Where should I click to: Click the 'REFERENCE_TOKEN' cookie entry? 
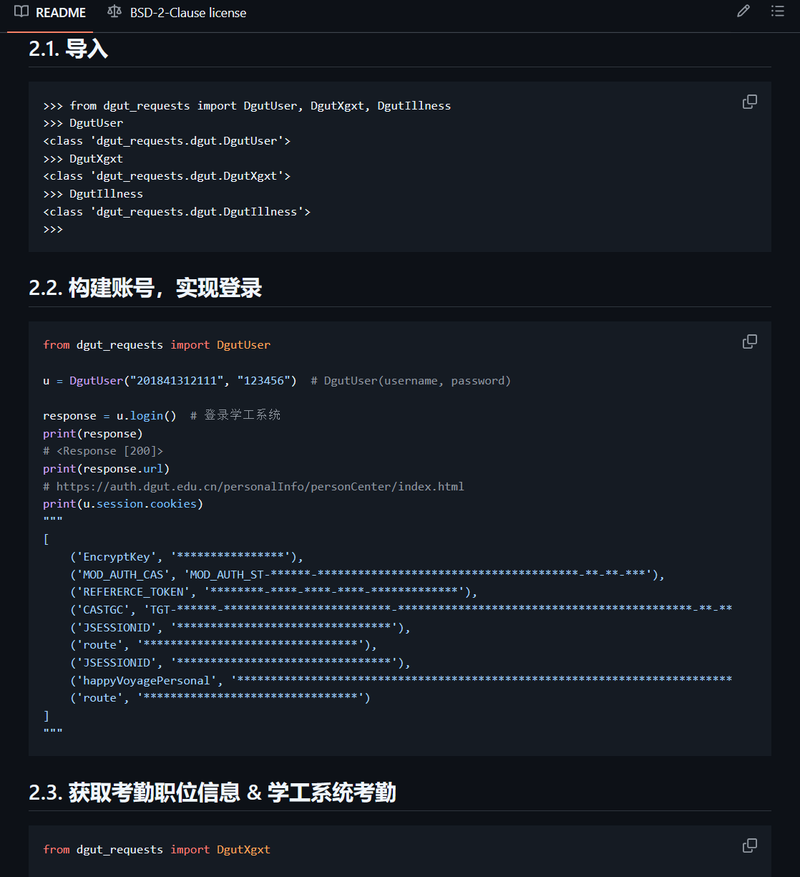click(133, 592)
